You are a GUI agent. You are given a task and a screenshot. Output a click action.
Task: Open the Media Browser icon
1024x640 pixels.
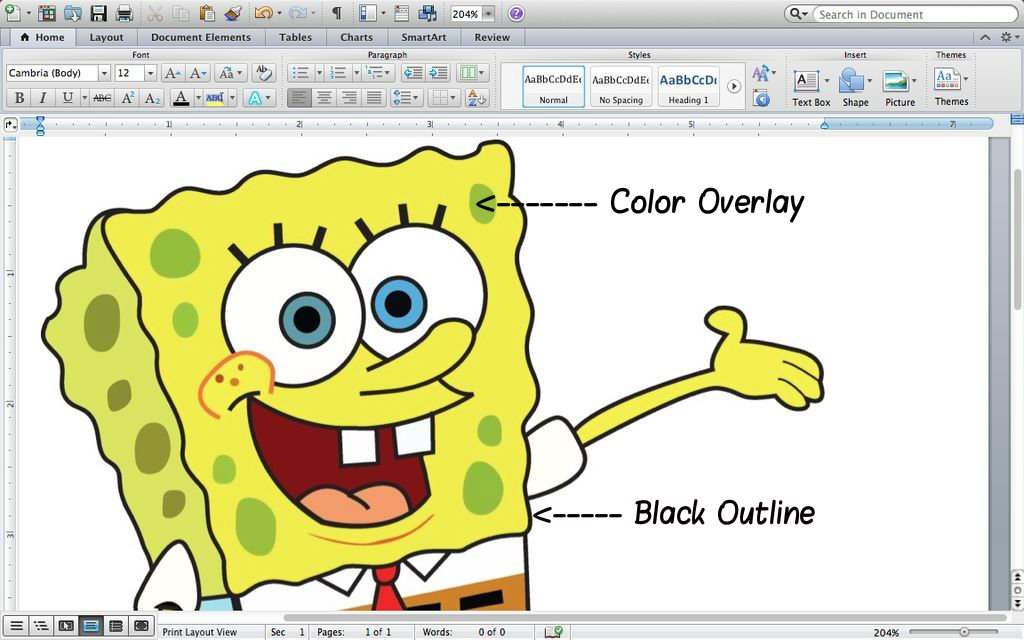(428, 13)
